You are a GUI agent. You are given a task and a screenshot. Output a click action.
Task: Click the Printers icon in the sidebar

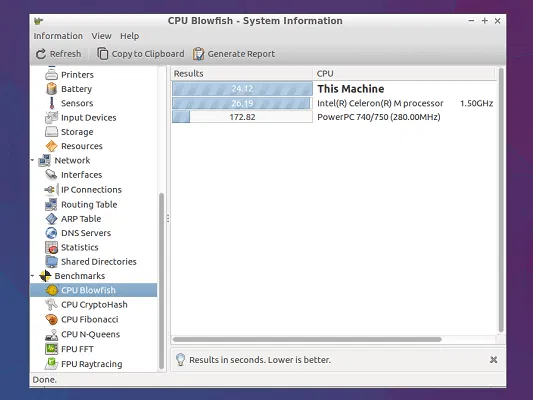(x=51, y=74)
